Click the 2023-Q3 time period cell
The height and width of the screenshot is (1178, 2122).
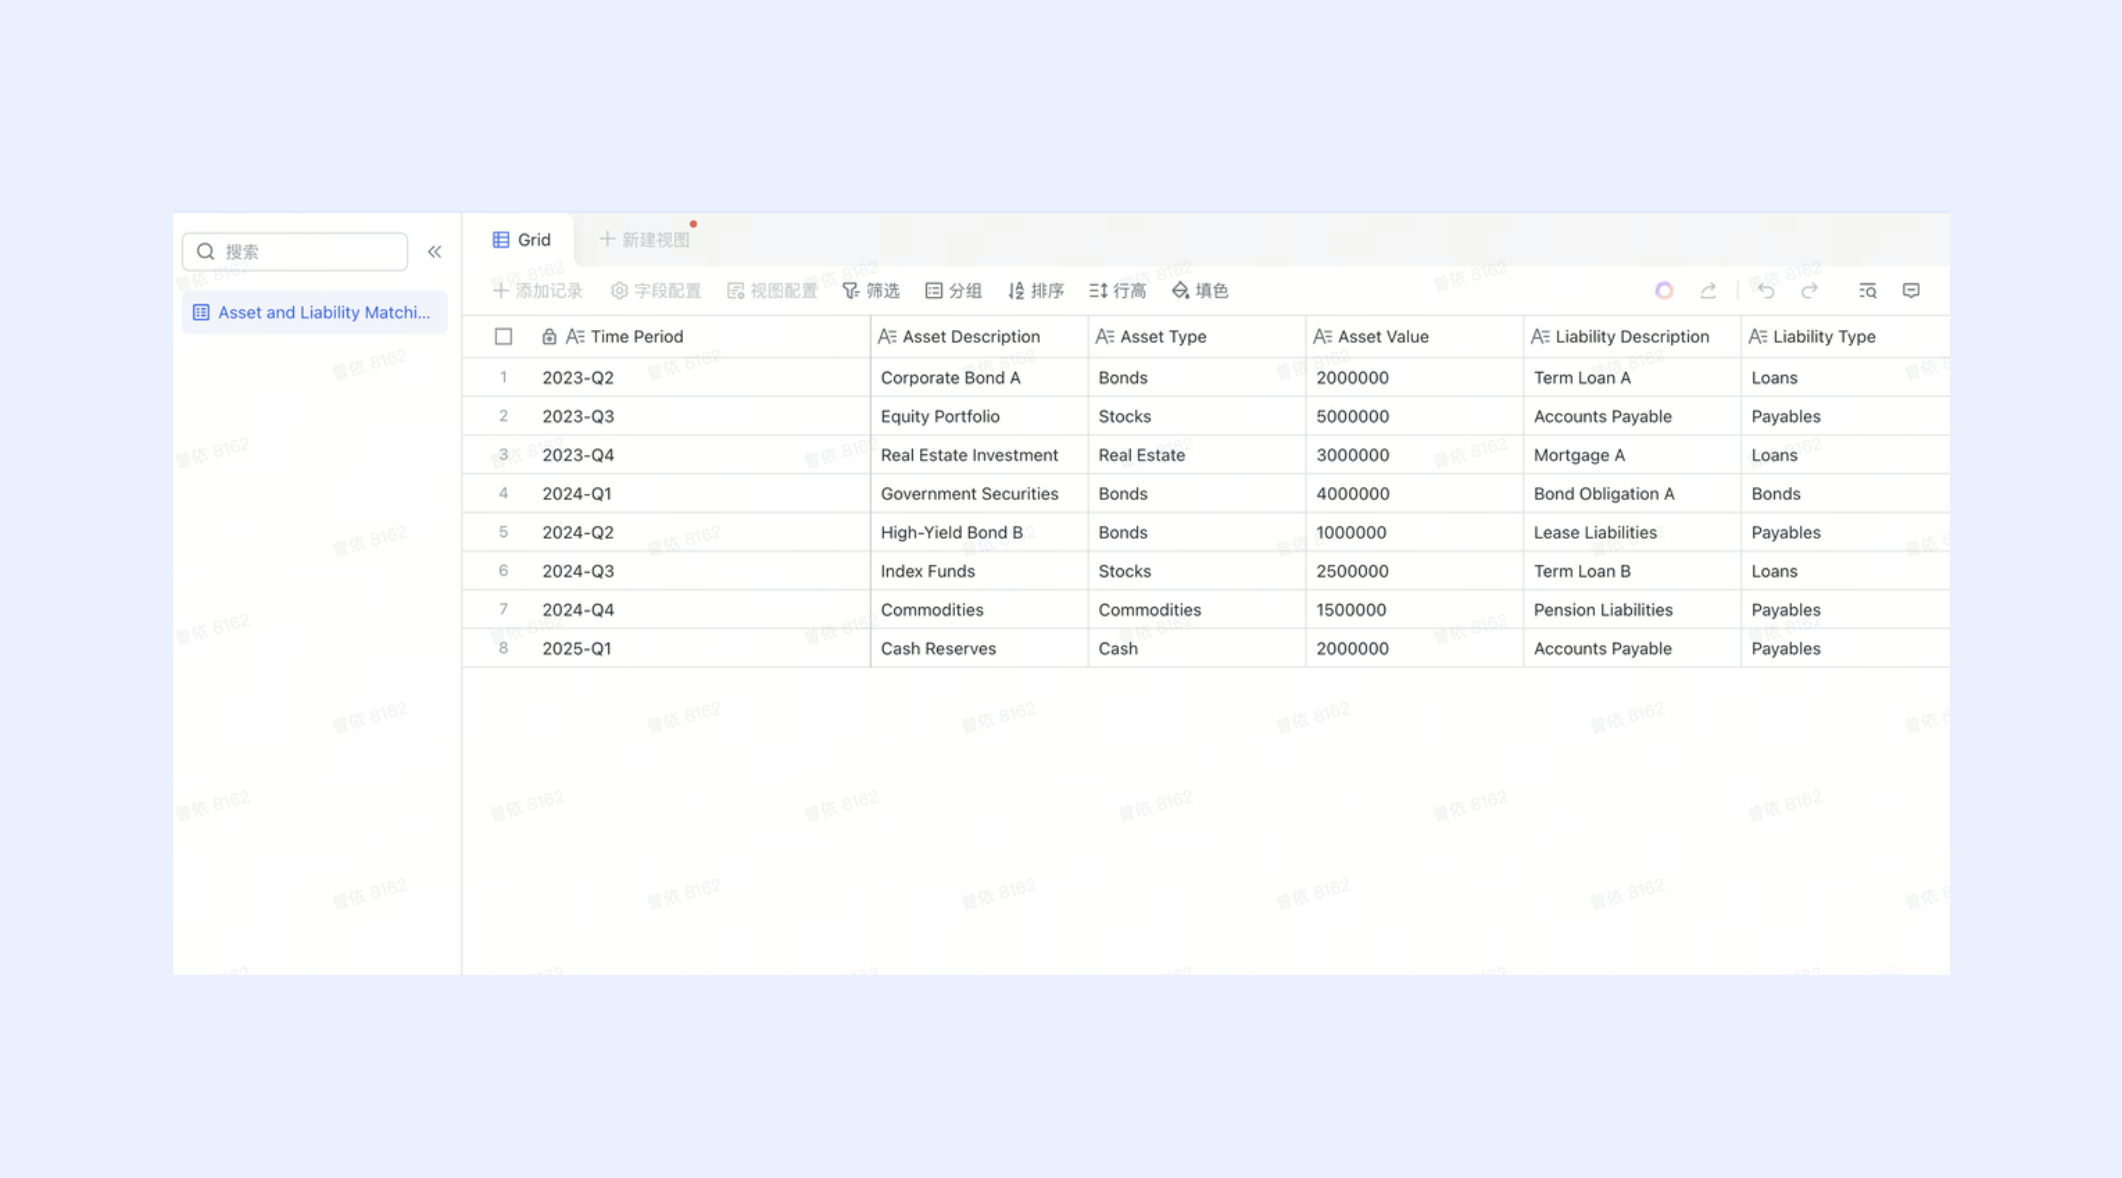700,416
